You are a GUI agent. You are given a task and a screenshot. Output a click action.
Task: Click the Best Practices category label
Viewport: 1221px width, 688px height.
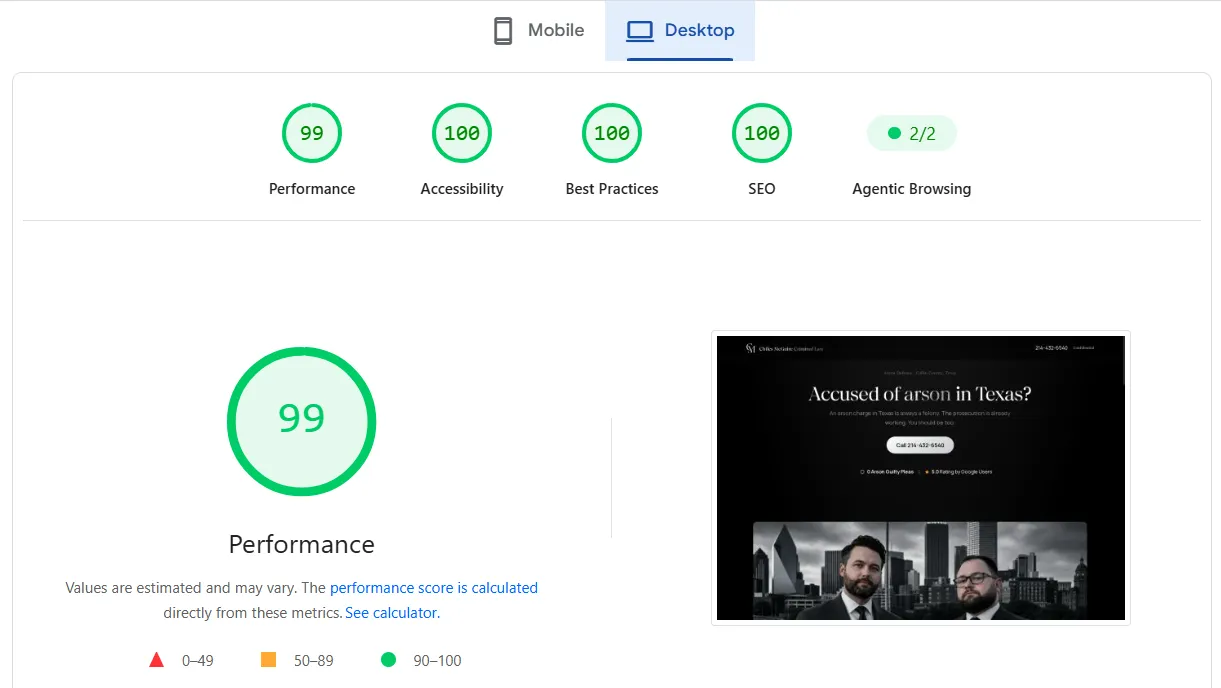[x=612, y=189]
